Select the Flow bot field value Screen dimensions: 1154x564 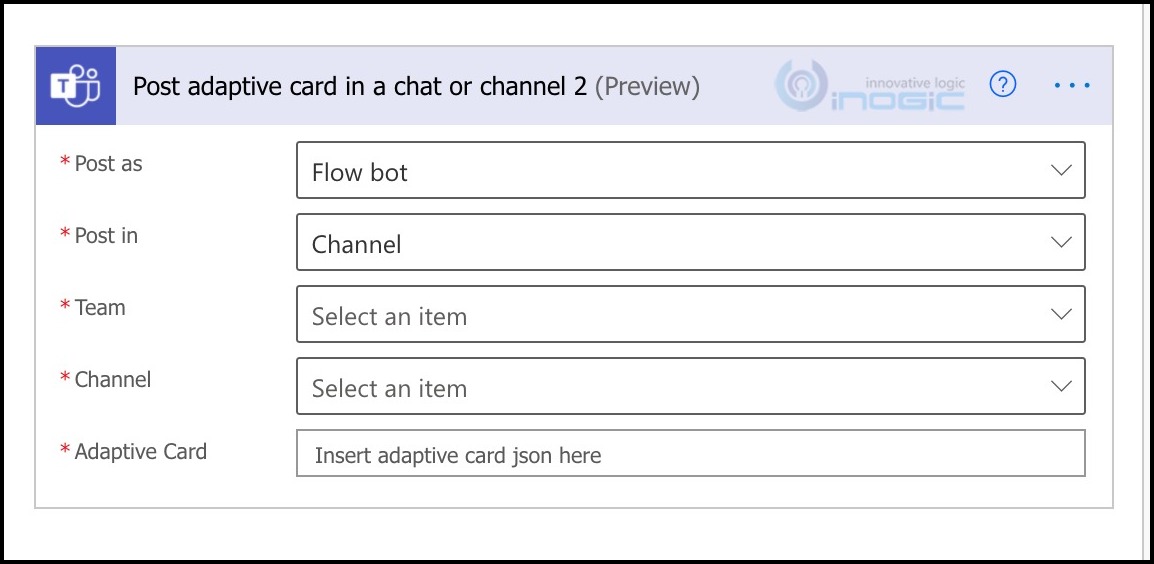coord(690,171)
